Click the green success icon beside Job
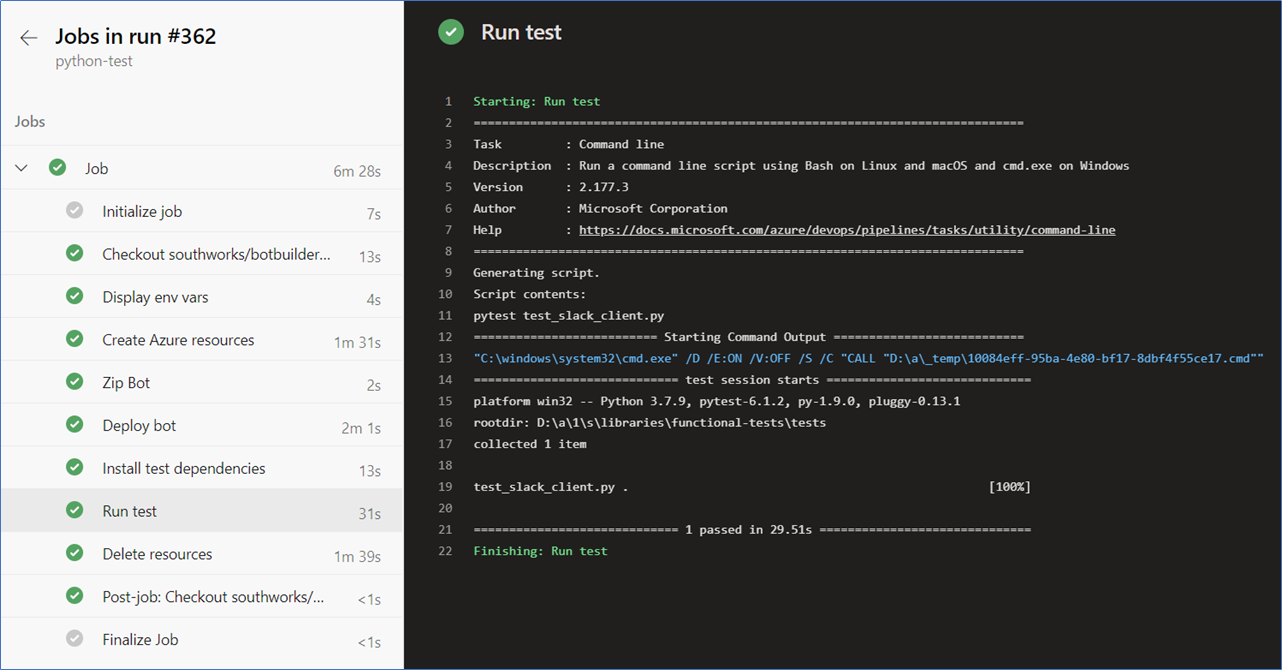The width and height of the screenshot is (1282, 670). [58, 168]
